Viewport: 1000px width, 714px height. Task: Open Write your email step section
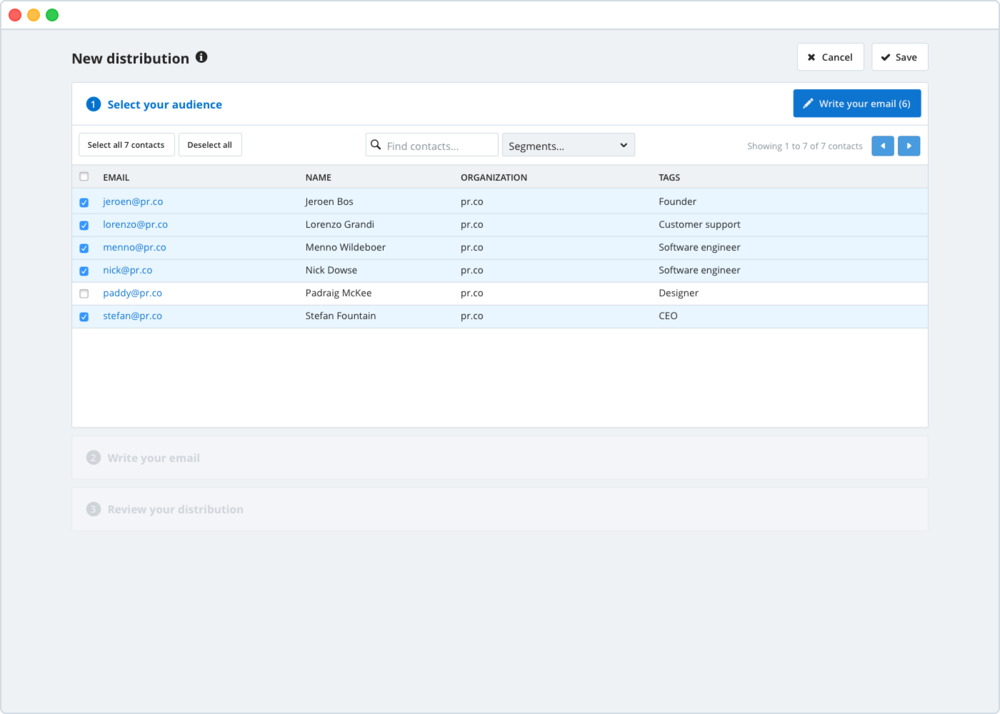(499, 458)
